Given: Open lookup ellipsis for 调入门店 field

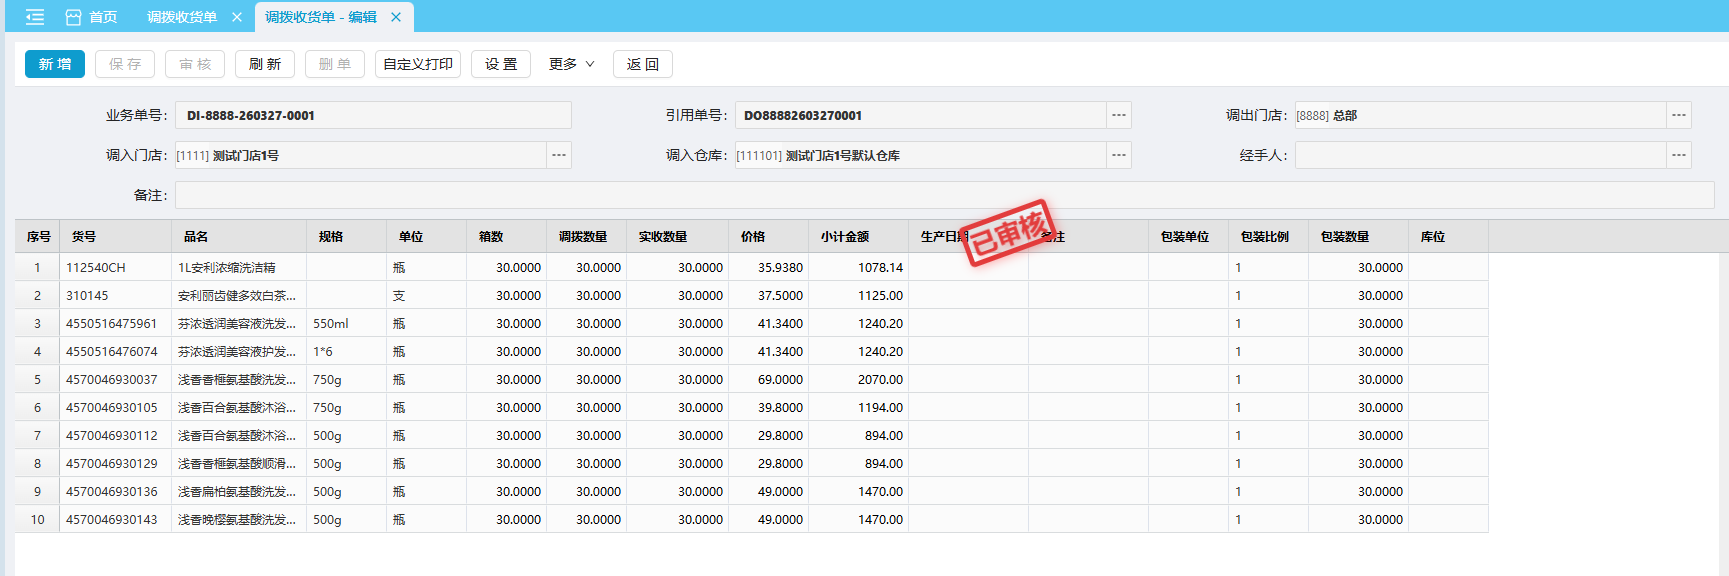Looking at the screenshot, I should click(559, 155).
